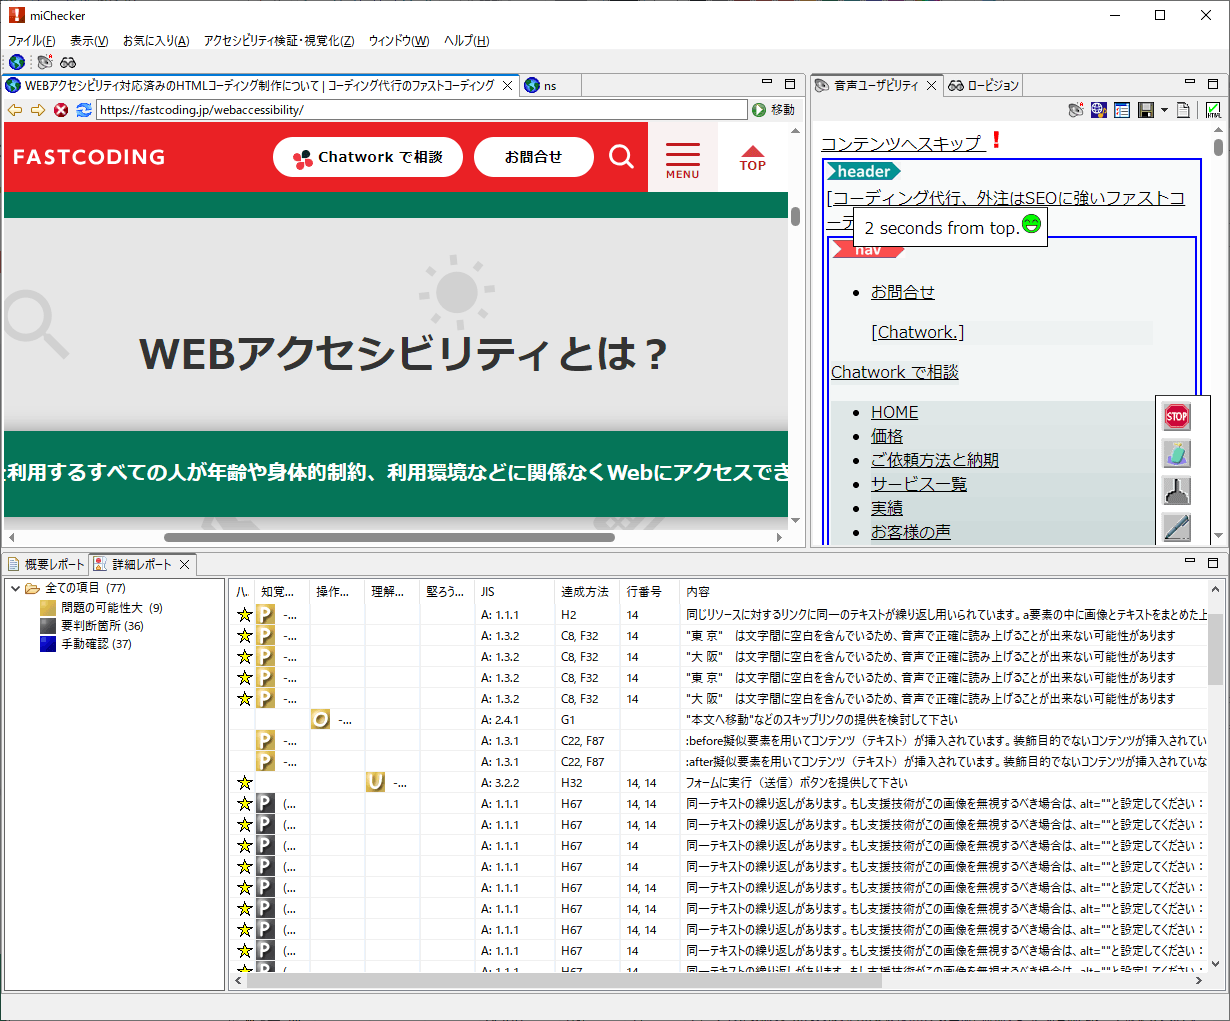Screen dimensions: 1230x1021
Task: Click the HTML check icon in voice usability toolbar
Action: click(x=1213, y=110)
